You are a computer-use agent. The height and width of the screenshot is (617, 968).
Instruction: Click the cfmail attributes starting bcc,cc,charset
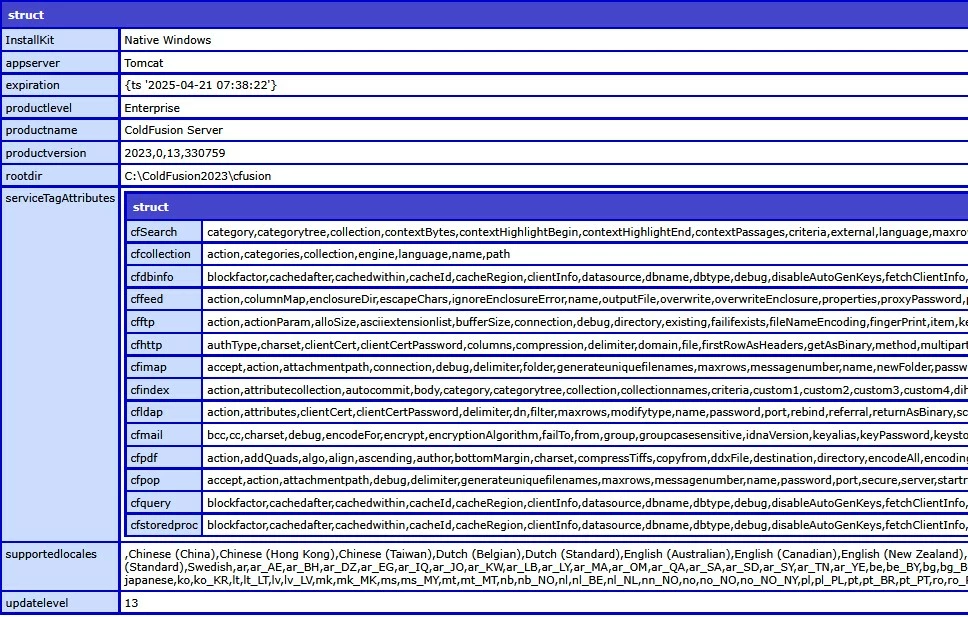click(585, 435)
